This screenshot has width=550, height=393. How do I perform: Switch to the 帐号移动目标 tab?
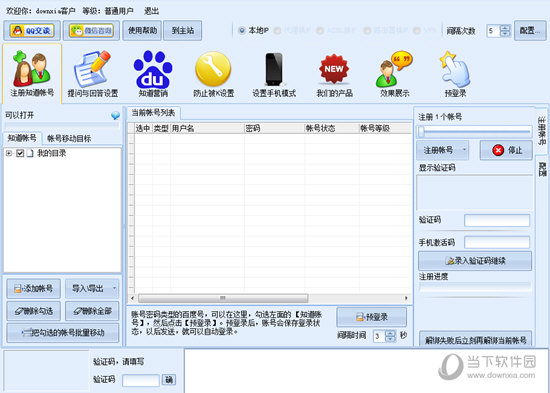click(69, 139)
